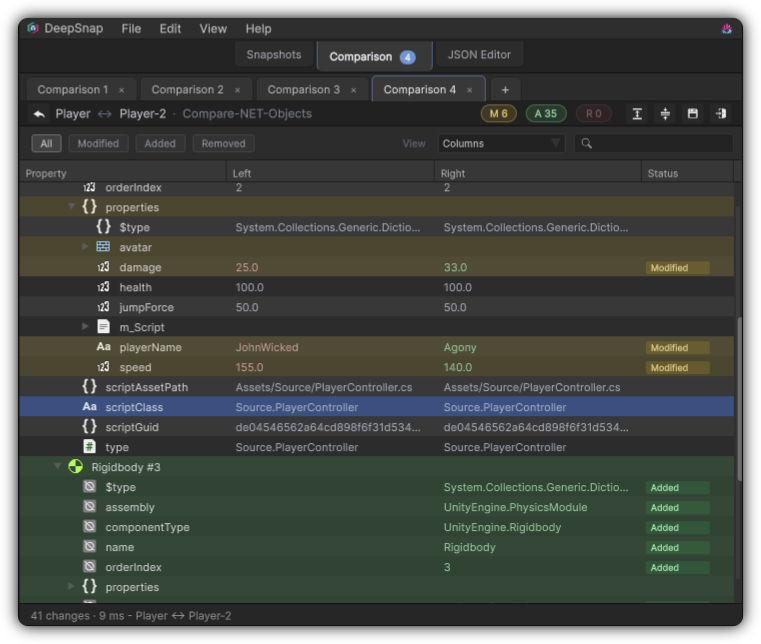Click the number icon beside health

(x=103, y=287)
